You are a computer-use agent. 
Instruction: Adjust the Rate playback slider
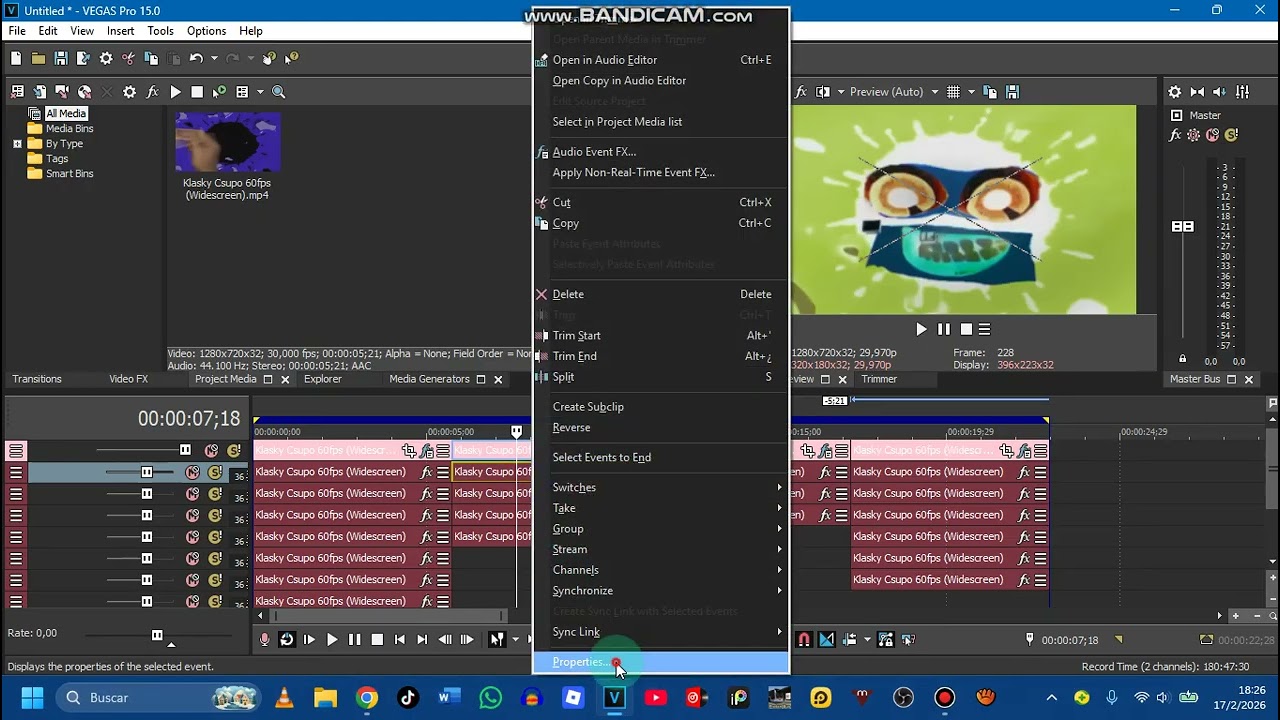[157, 635]
